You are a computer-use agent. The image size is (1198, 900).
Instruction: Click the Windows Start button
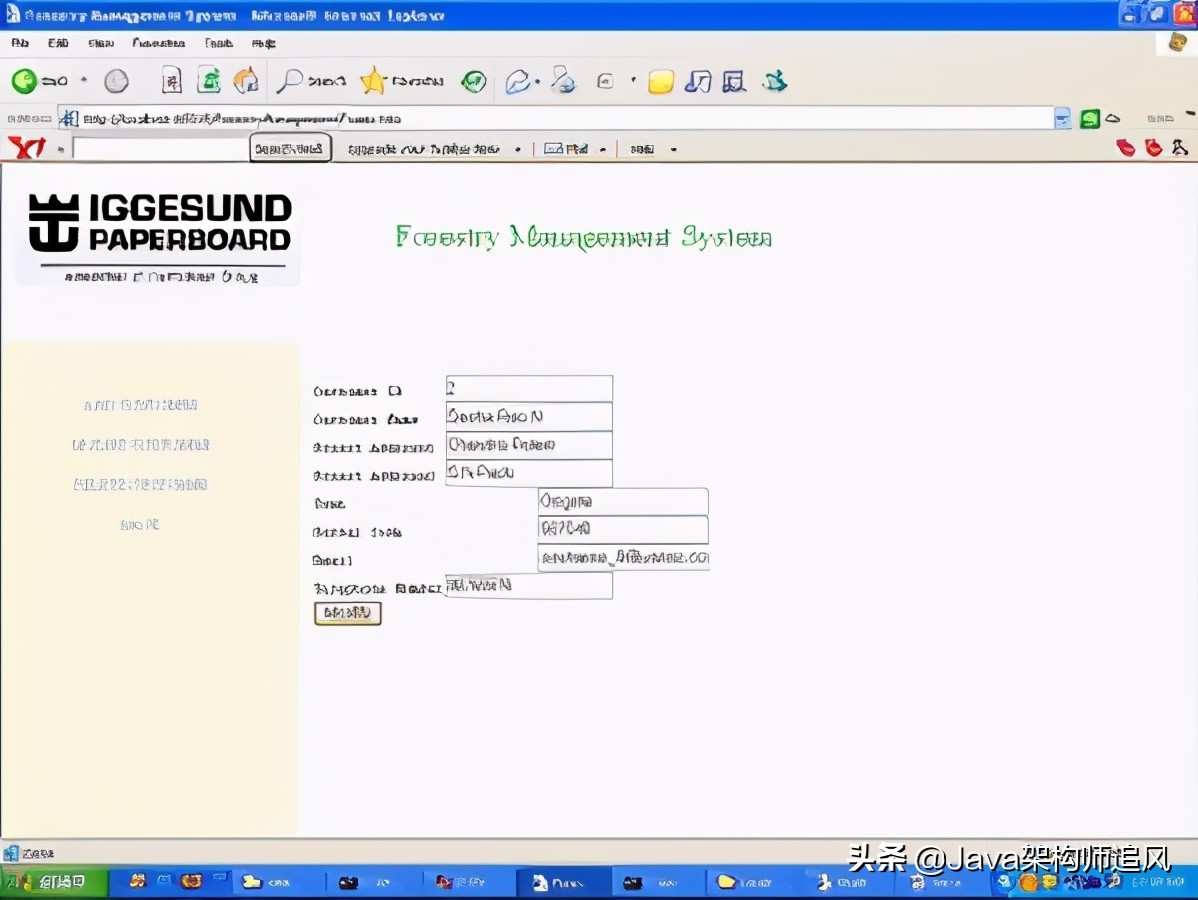coord(50,882)
